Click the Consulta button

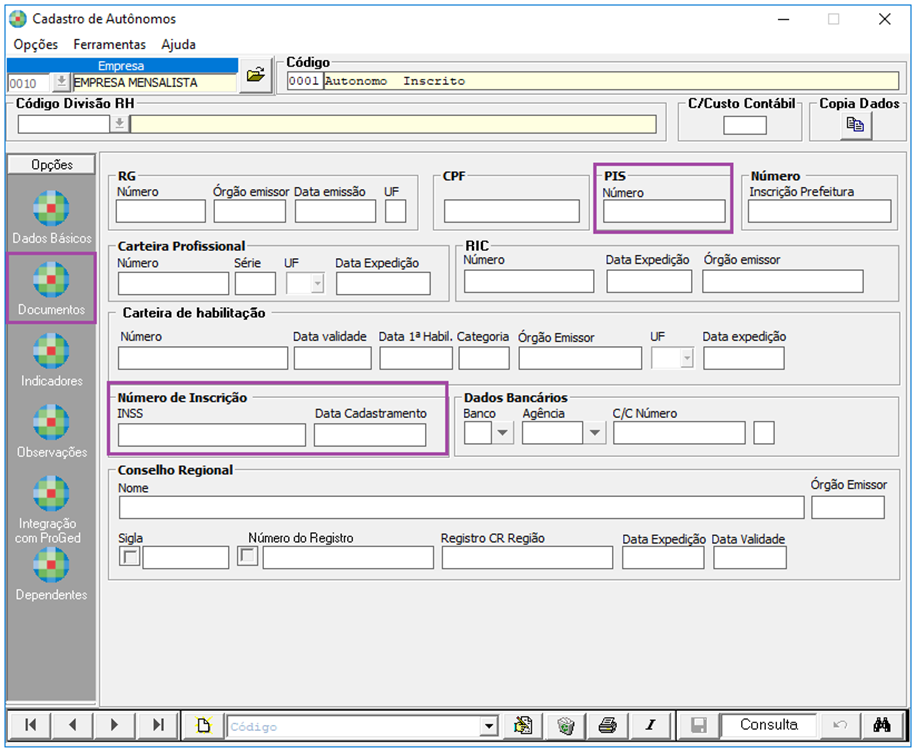click(768, 725)
